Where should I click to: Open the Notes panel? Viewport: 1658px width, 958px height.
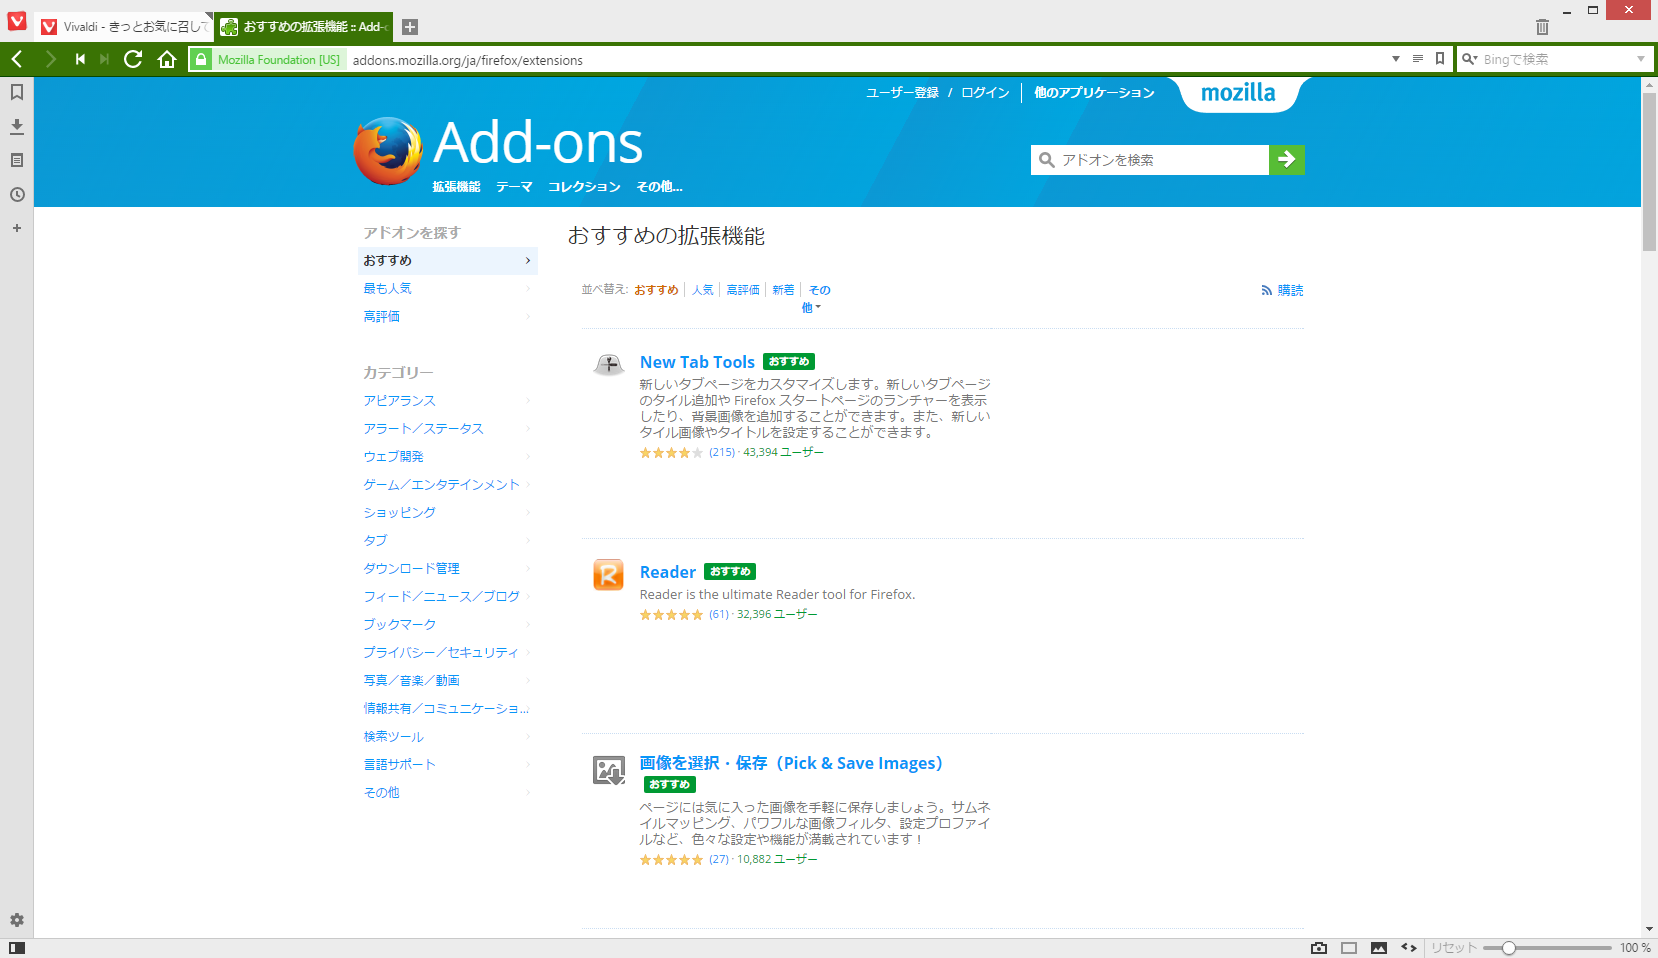click(17, 160)
